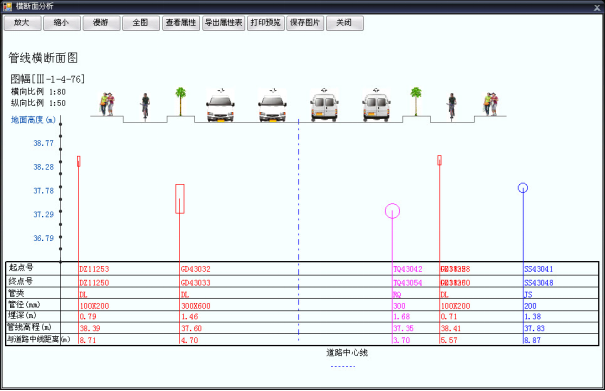The image size is (605, 391).
Task: Click the 关闭 button in the toolbar
Action: [345, 23]
